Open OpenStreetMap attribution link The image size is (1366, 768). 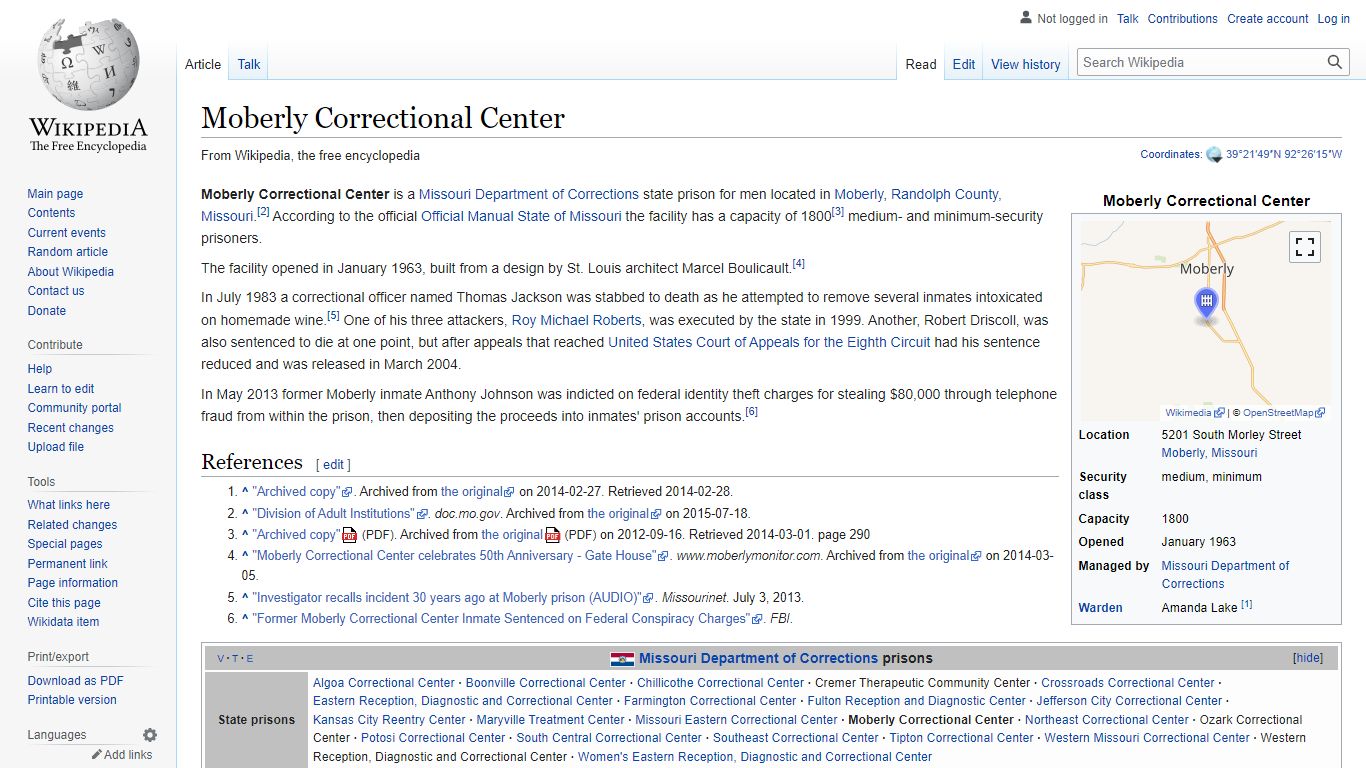tap(1279, 412)
